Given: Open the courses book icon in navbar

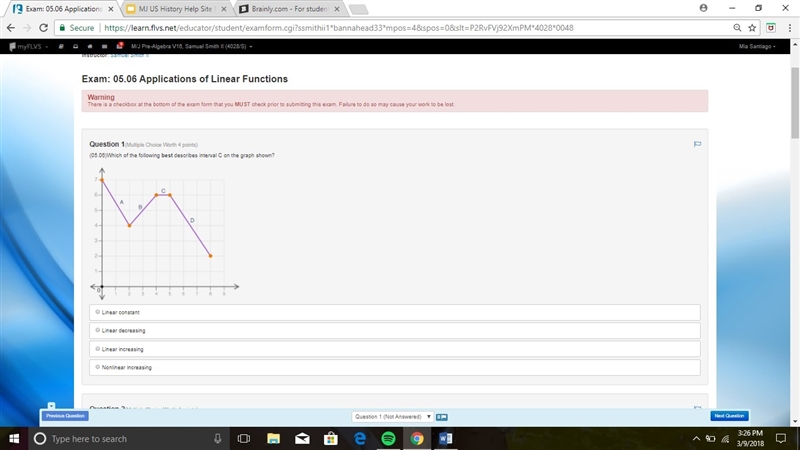Looking at the screenshot, I should point(61,46).
